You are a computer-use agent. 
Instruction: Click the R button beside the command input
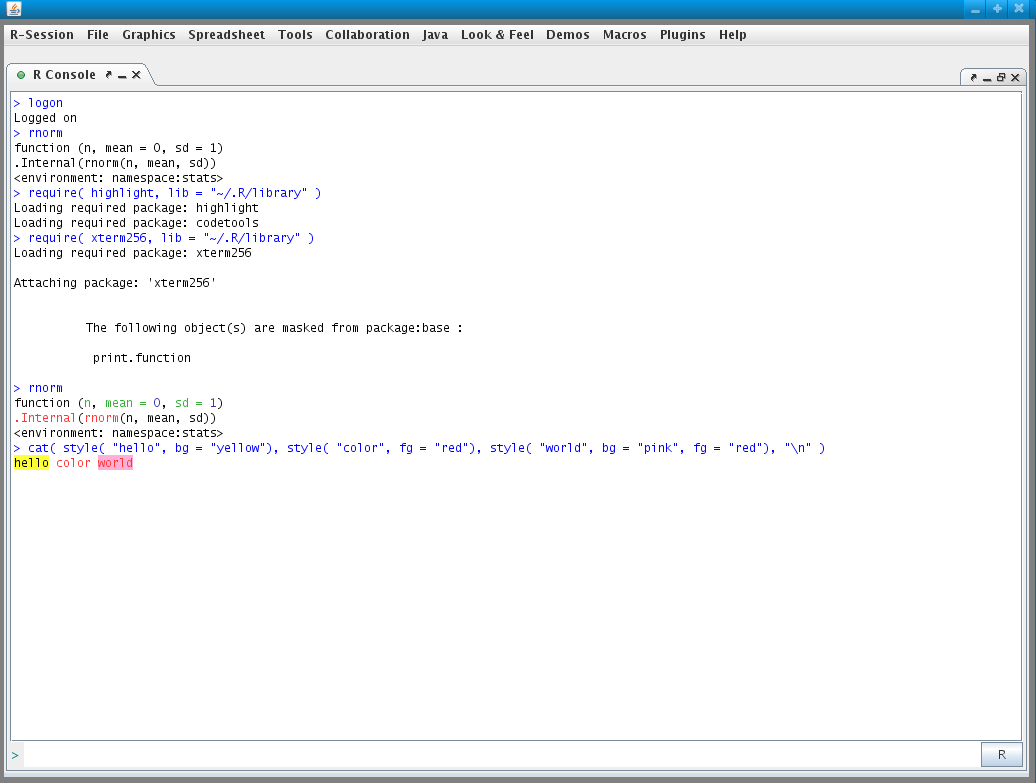point(1002,755)
